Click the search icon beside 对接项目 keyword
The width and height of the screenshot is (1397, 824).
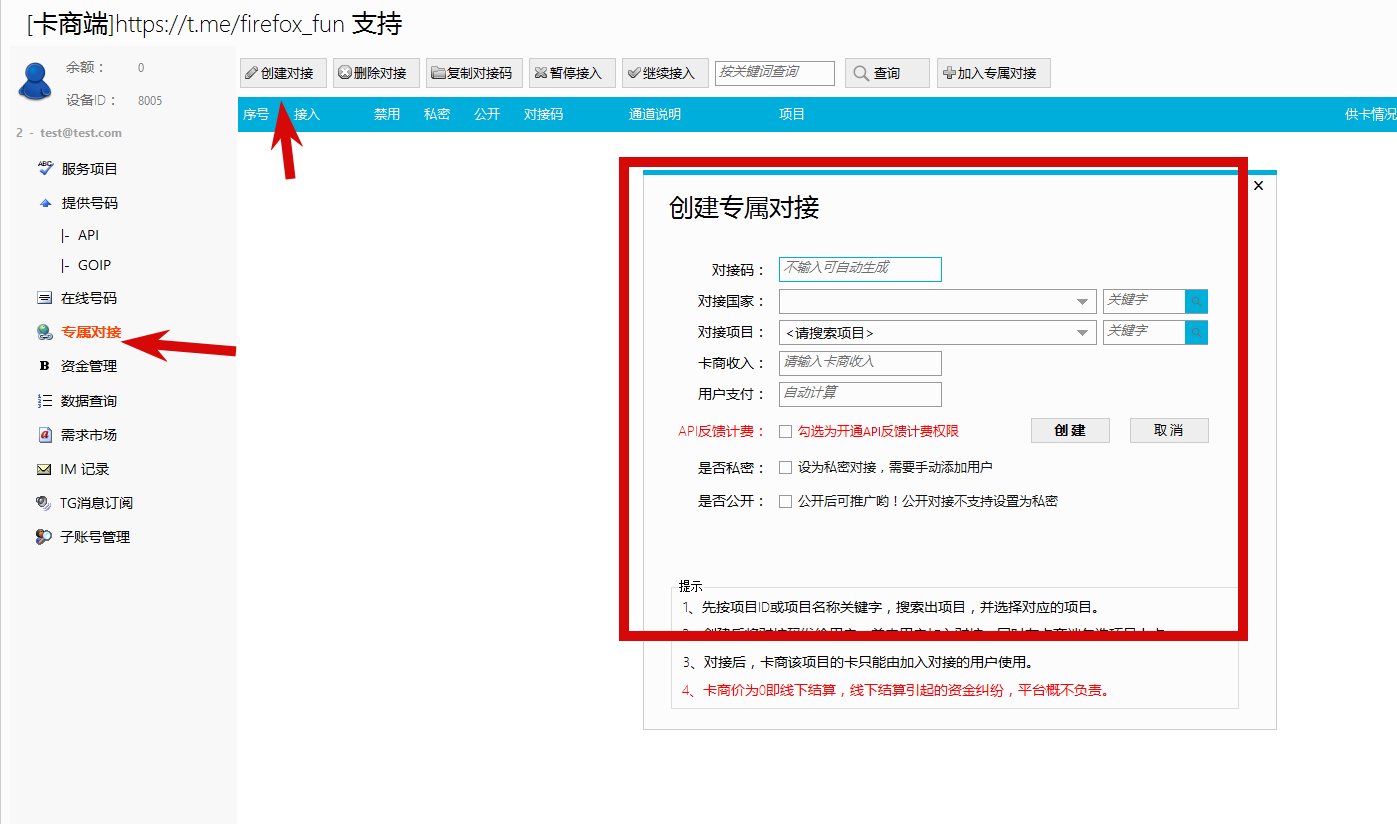coord(1196,332)
